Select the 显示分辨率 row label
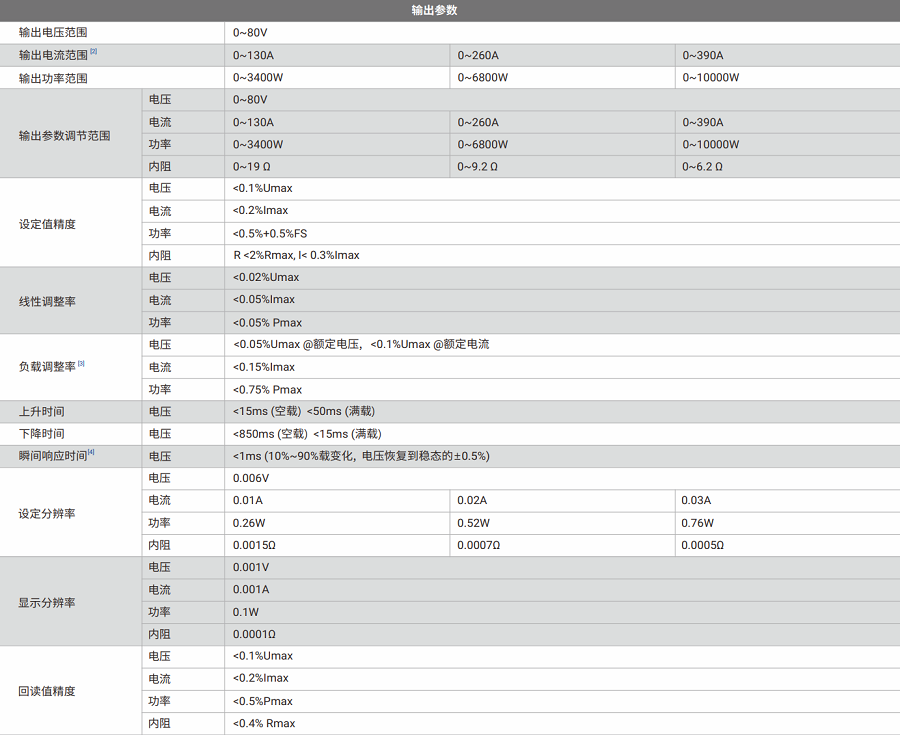This screenshot has width=900, height=735. [47, 602]
